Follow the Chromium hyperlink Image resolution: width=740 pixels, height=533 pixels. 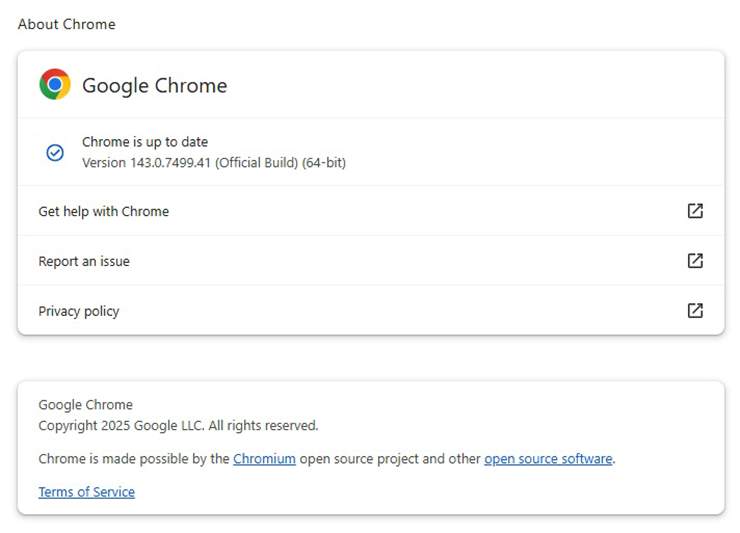pos(264,459)
